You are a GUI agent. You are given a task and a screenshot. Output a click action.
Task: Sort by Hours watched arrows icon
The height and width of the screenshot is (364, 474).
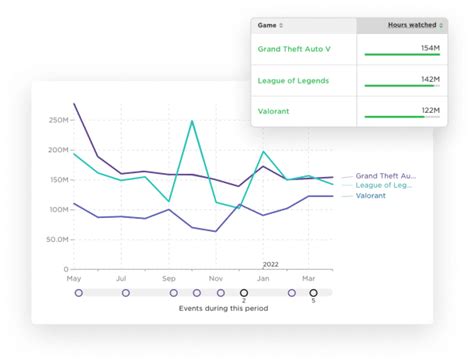(x=441, y=25)
